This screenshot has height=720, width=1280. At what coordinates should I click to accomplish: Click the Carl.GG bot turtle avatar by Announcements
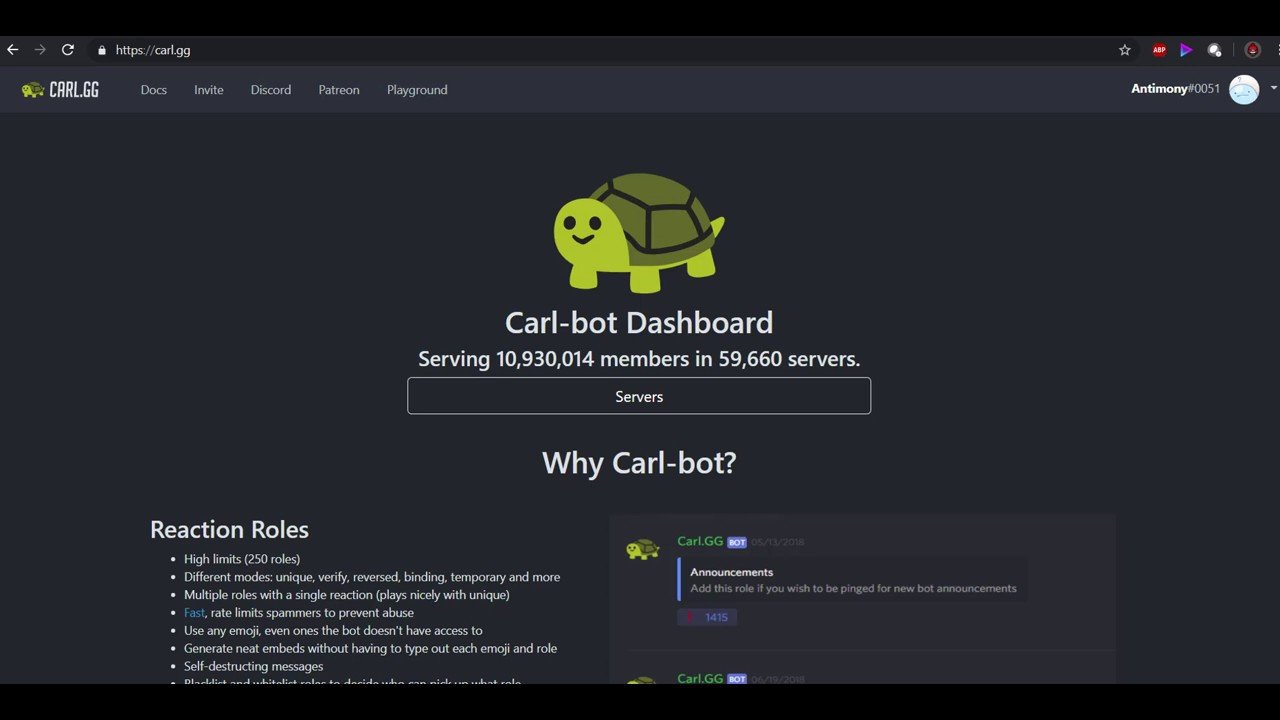coord(642,550)
